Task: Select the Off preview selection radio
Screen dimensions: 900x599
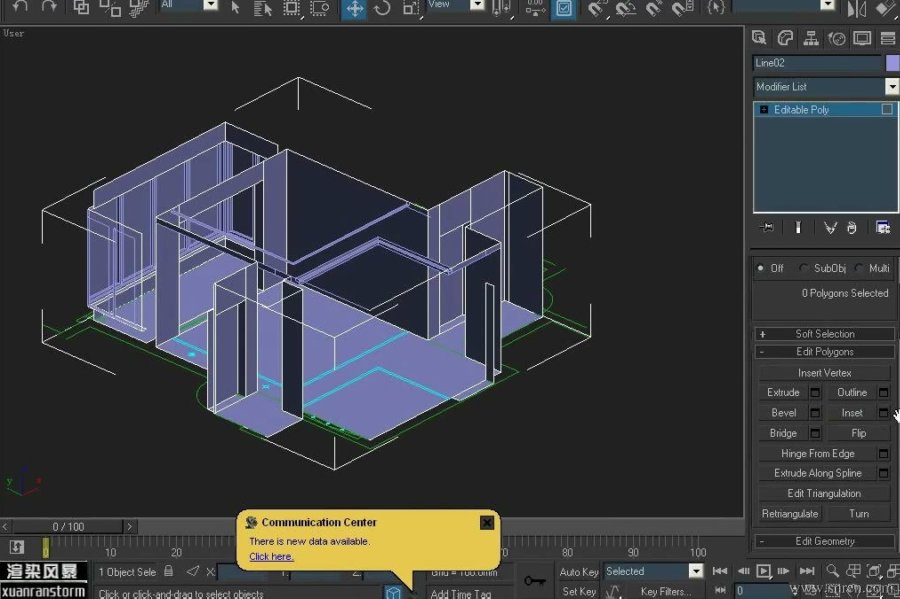Action: point(761,268)
